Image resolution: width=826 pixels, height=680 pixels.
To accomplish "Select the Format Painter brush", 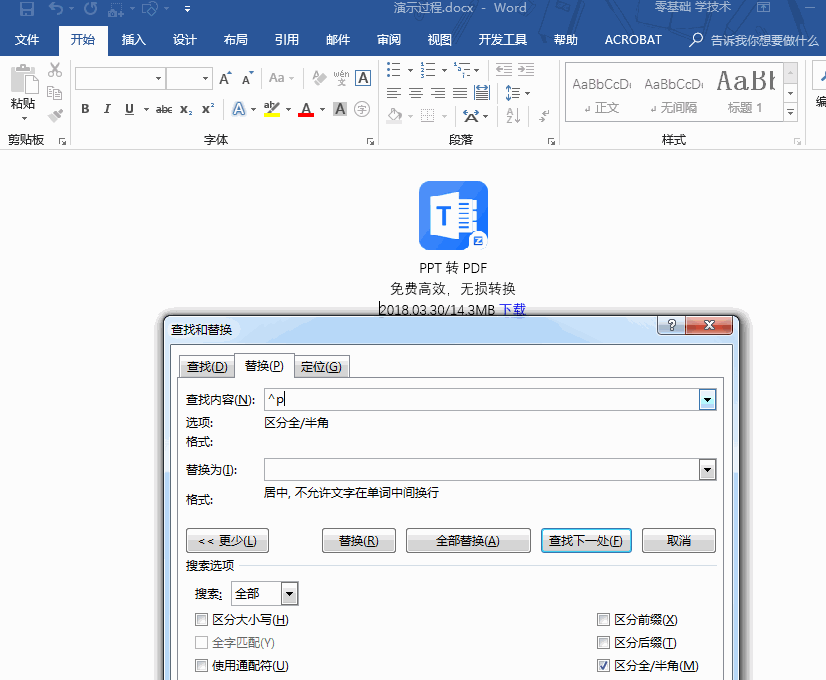I will (x=55, y=115).
